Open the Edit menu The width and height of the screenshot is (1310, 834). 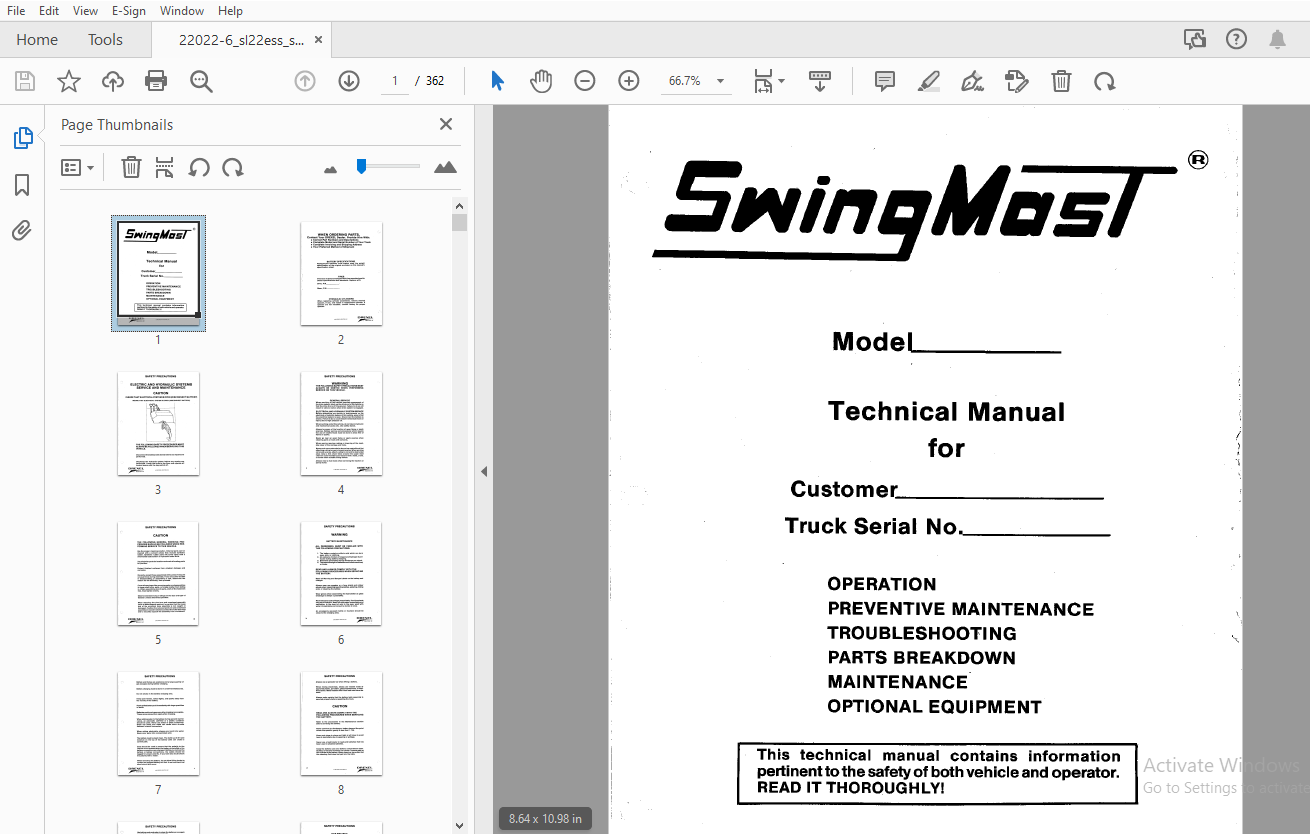pyautogui.click(x=48, y=10)
